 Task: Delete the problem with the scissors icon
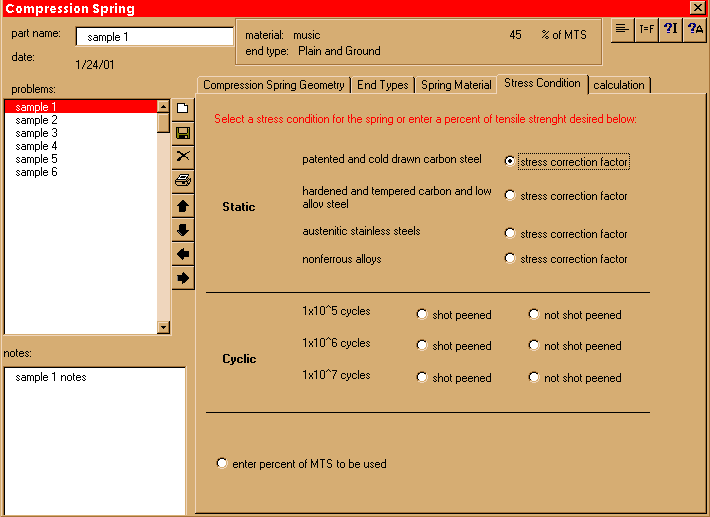click(183, 156)
